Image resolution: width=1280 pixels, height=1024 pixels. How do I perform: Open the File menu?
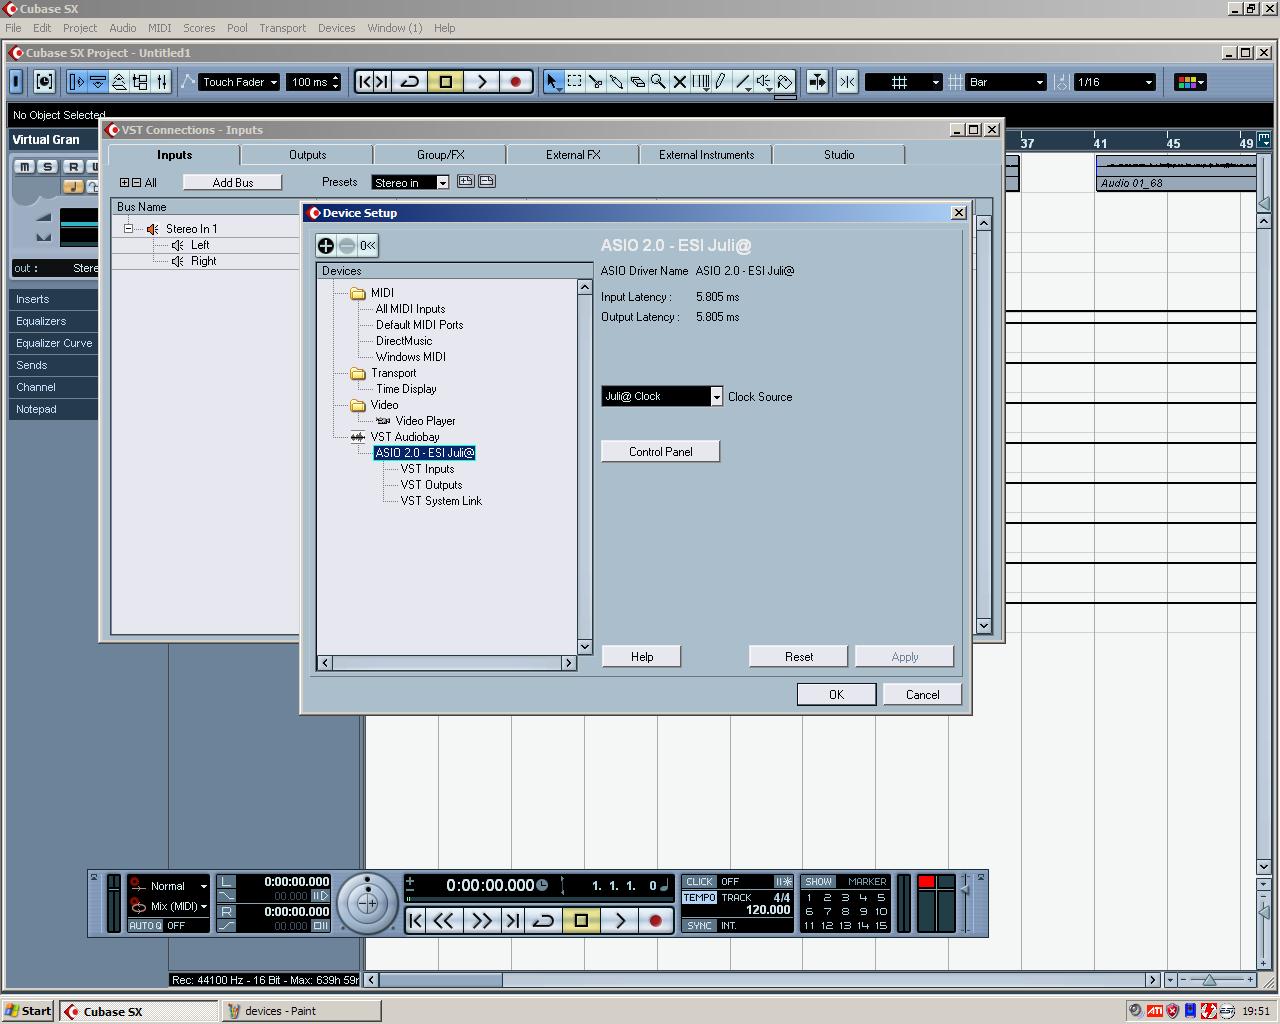[13, 28]
